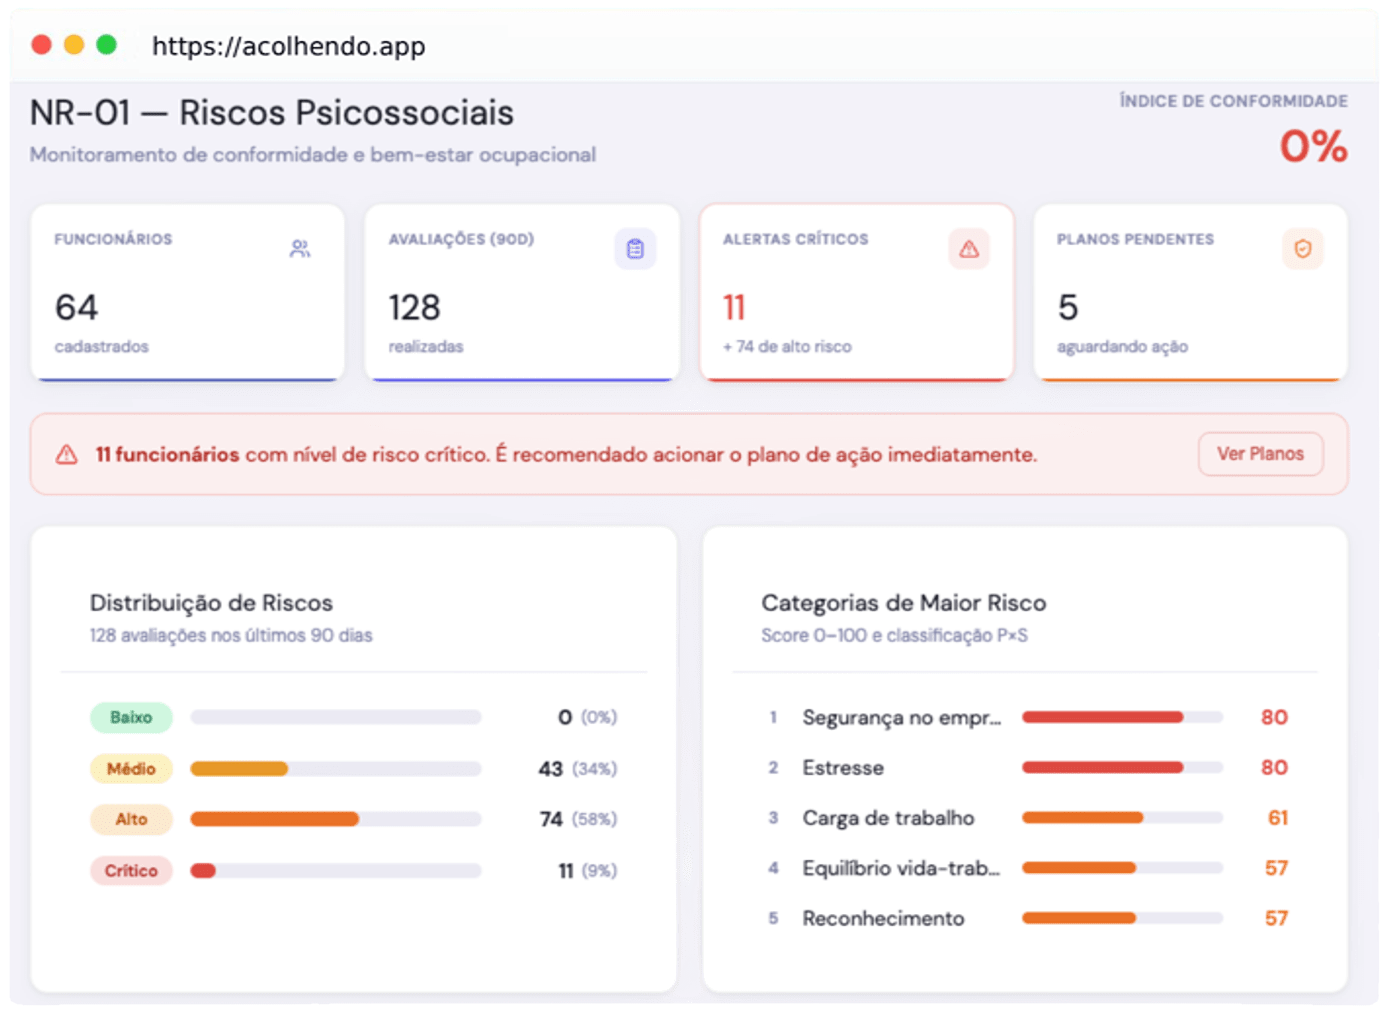Click the employees people icon in Funcionários card
Viewport: 1387px width, 1024px height.
pyautogui.click(x=300, y=249)
